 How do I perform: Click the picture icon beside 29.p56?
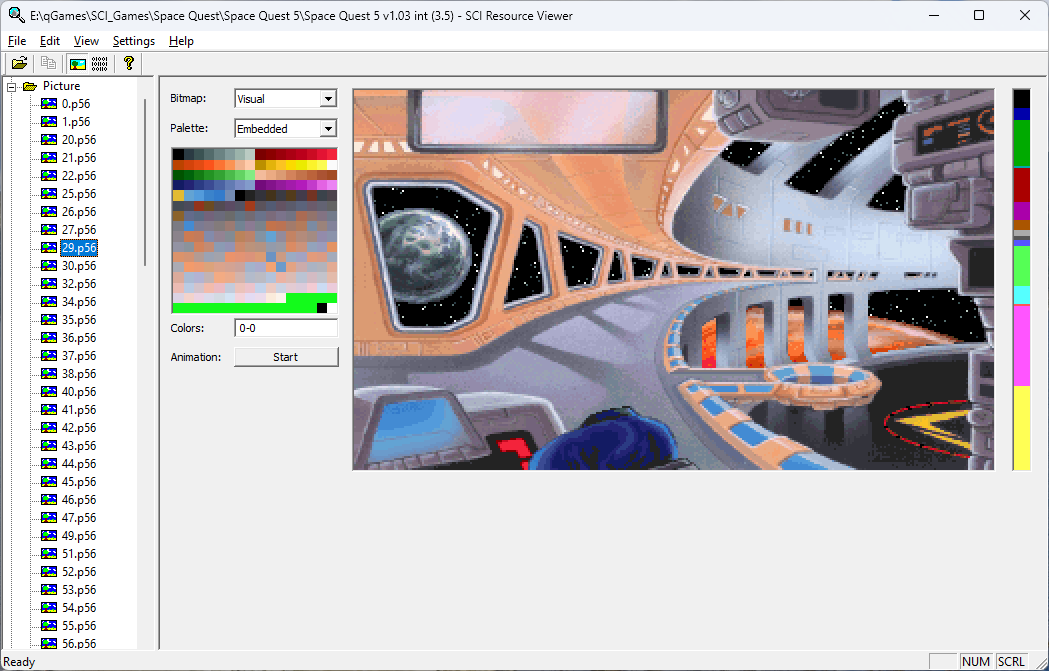click(49, 248)
